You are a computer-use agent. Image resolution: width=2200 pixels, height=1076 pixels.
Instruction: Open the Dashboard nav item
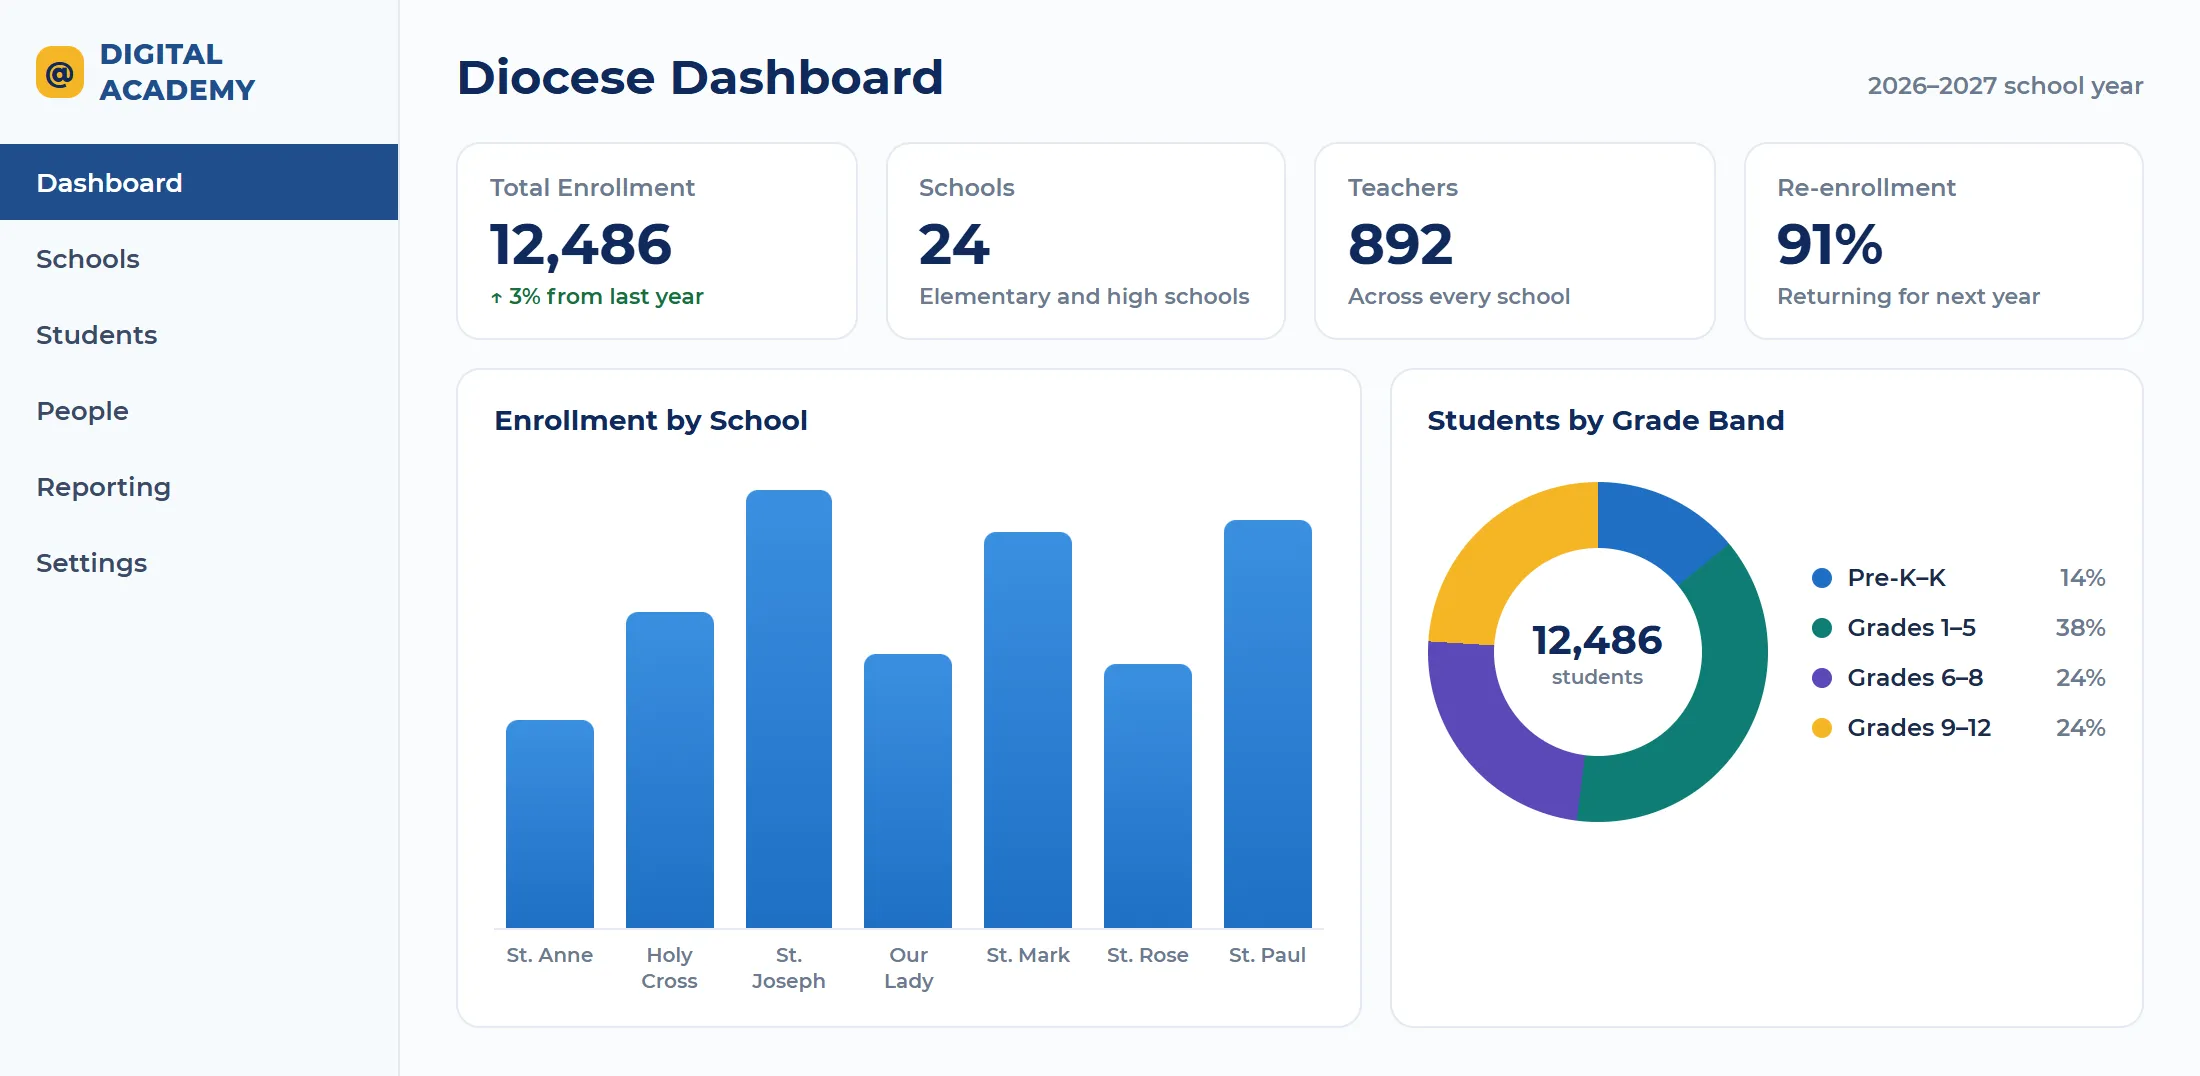[x=199, y=182]
